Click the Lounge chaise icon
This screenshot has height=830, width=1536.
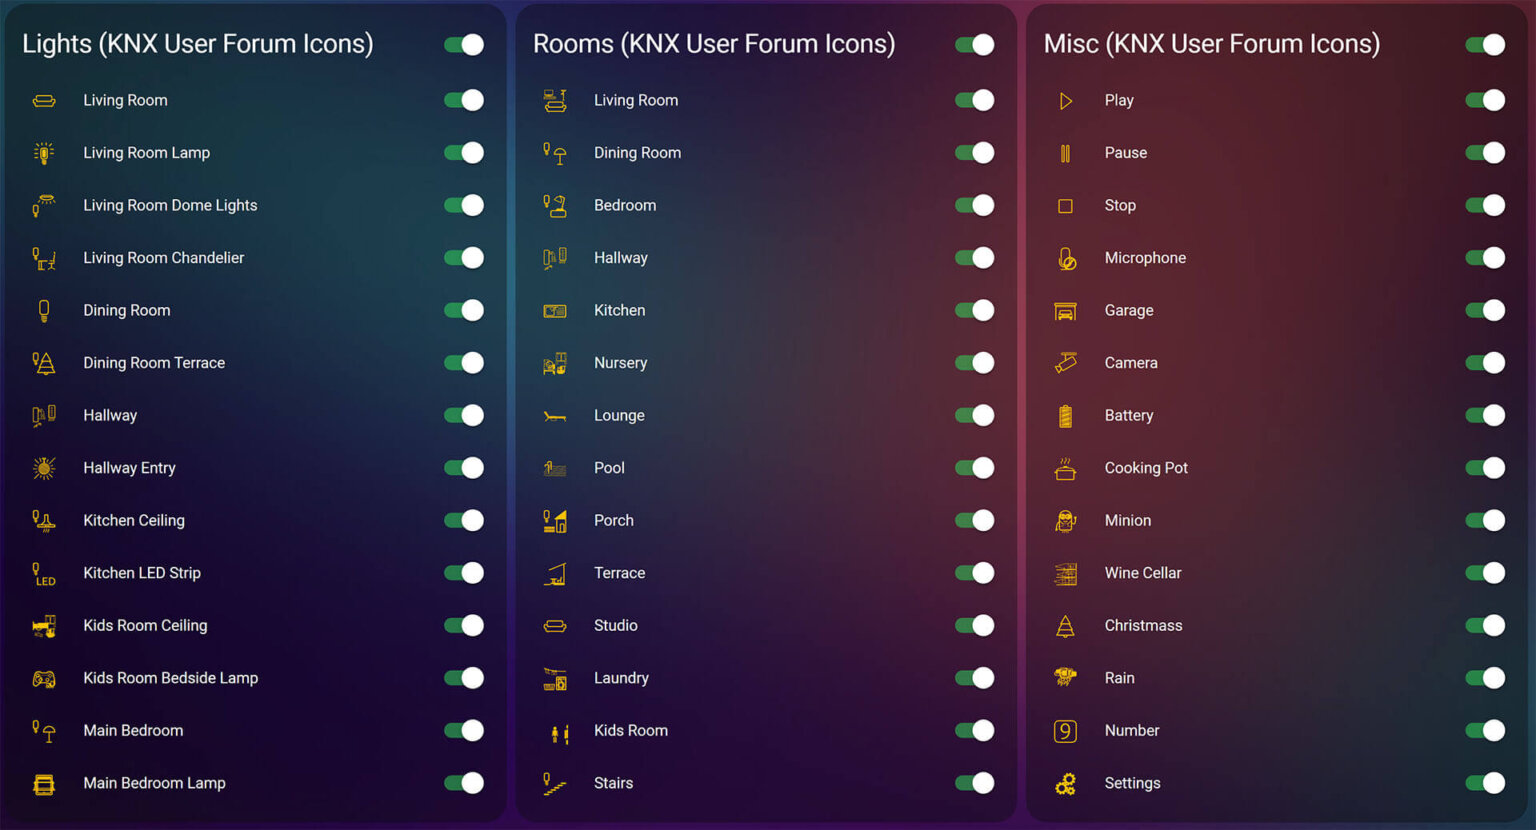(554, 415)
